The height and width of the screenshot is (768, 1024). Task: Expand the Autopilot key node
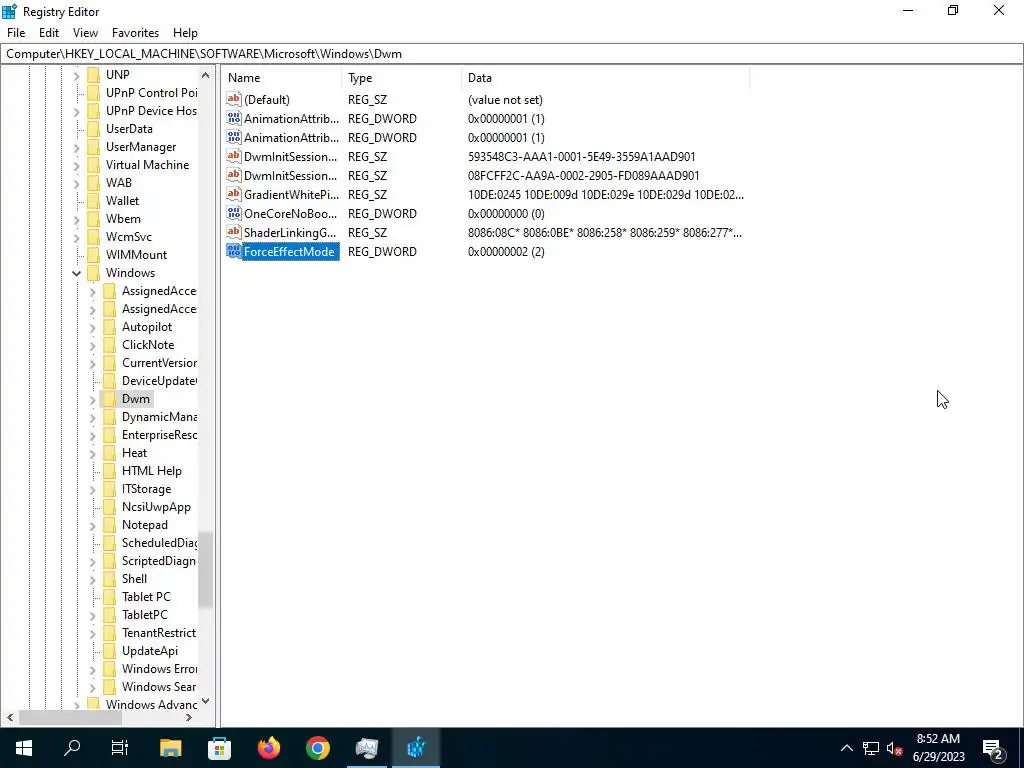[x=92, y=327]
